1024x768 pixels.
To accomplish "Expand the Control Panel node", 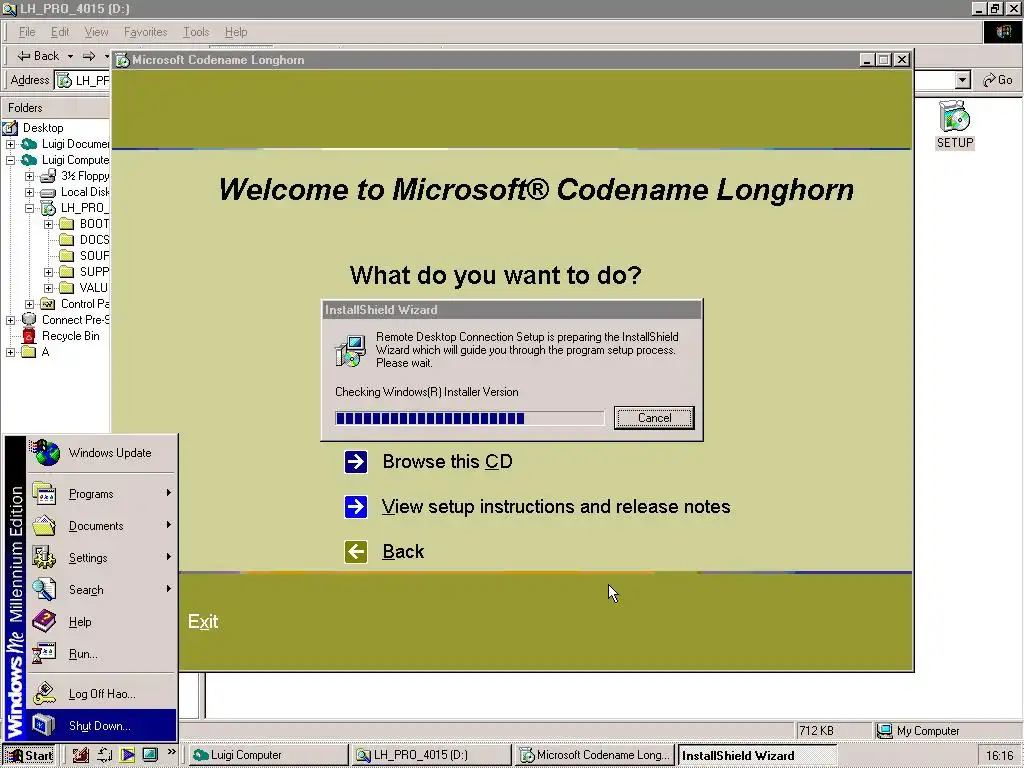I will pyautogui.click(x=29, y=304).
